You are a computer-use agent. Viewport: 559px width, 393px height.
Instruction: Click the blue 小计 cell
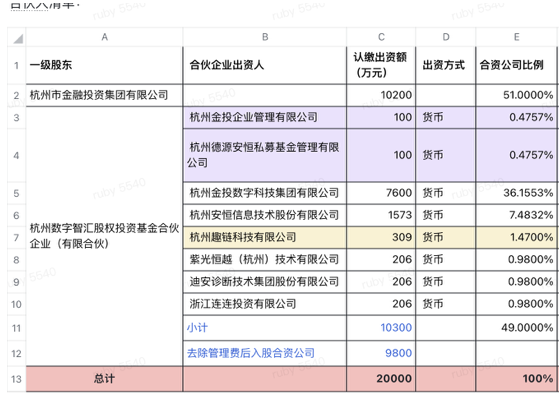[x=265, y=328]
